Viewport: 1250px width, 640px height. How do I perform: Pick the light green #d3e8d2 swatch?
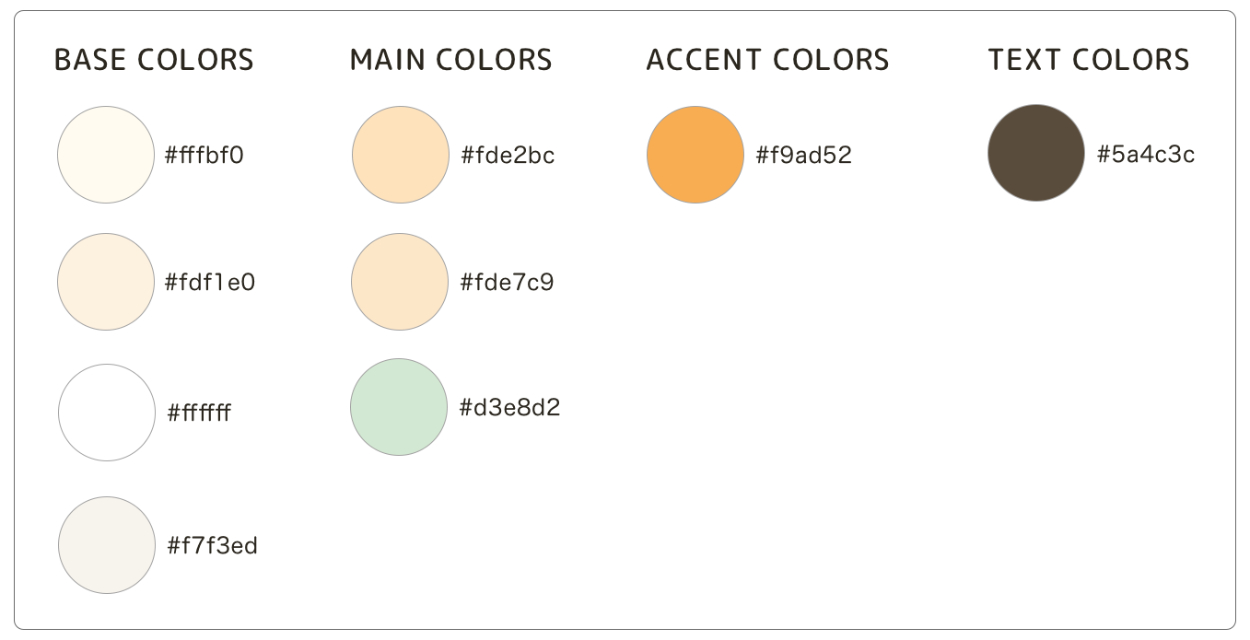(399, 407)
